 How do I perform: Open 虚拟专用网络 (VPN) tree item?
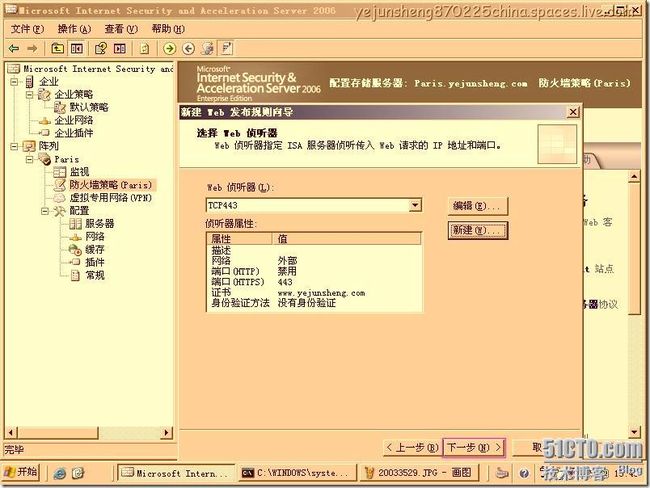pyautogui.click(x=110, y=198)
